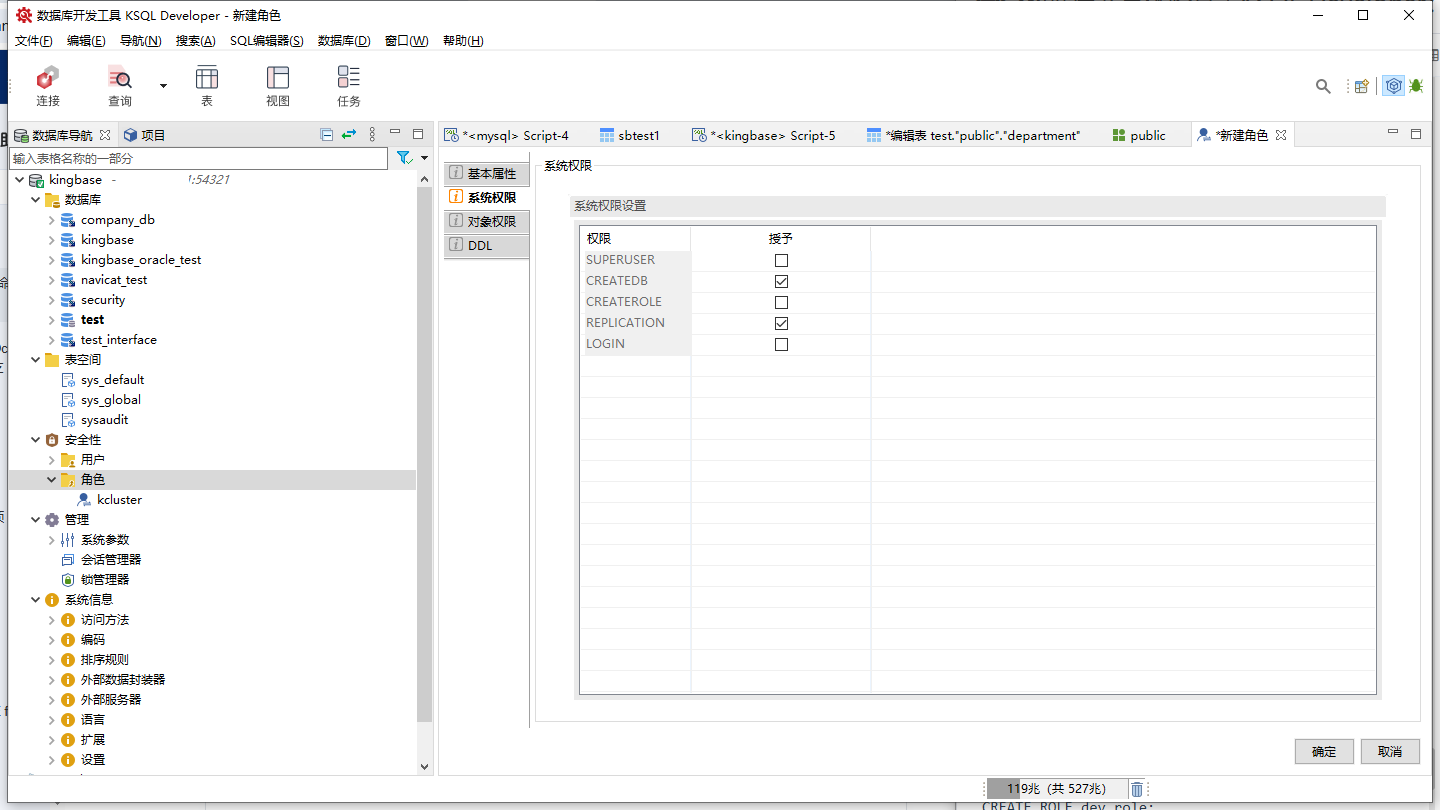This screenshot has height=810, width=1440.
Task: Expand the 用户 folder
Action: coord(51,460)
